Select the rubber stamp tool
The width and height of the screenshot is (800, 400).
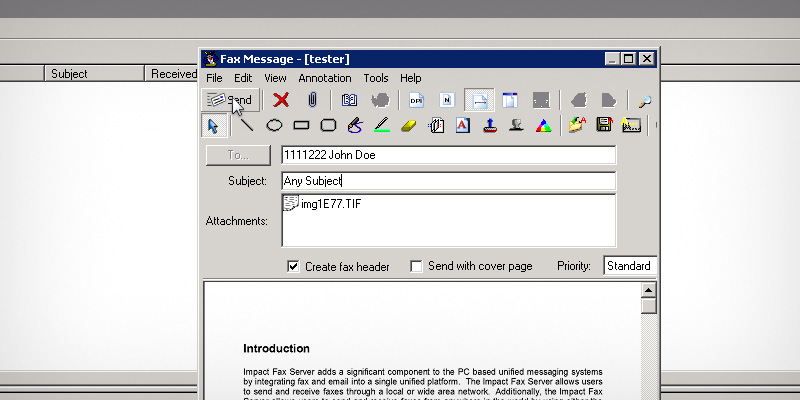[x=489, y=126]
